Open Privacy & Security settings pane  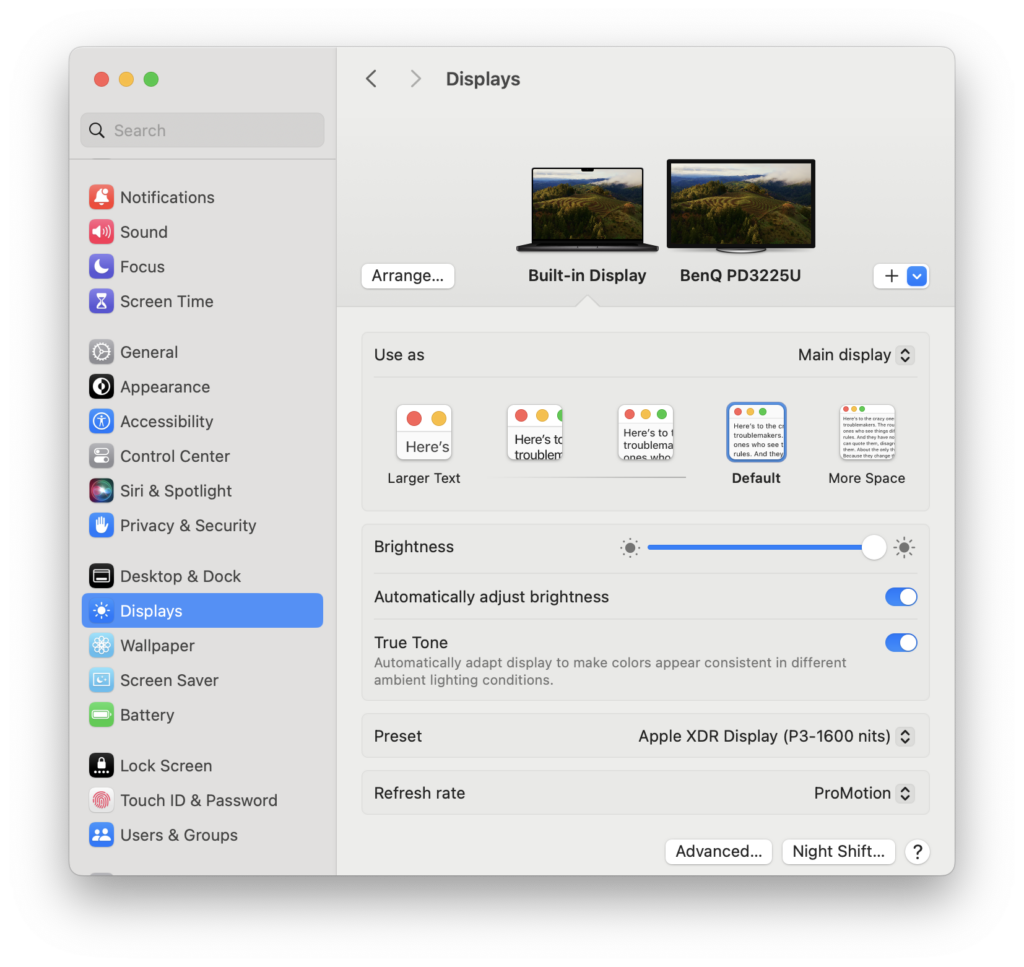click(x=202, y=525)
